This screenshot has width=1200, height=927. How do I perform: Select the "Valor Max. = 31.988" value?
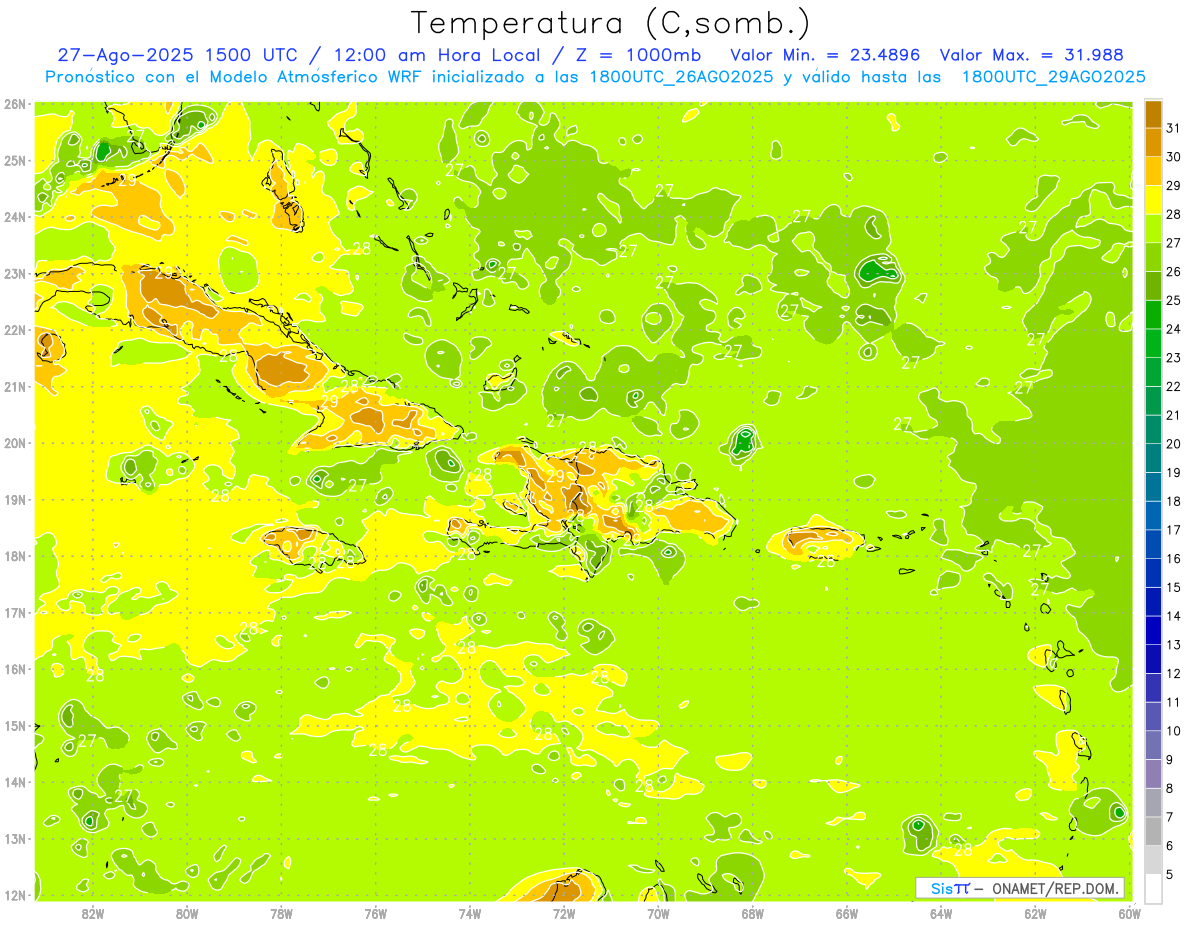(x=1032, y=55)
